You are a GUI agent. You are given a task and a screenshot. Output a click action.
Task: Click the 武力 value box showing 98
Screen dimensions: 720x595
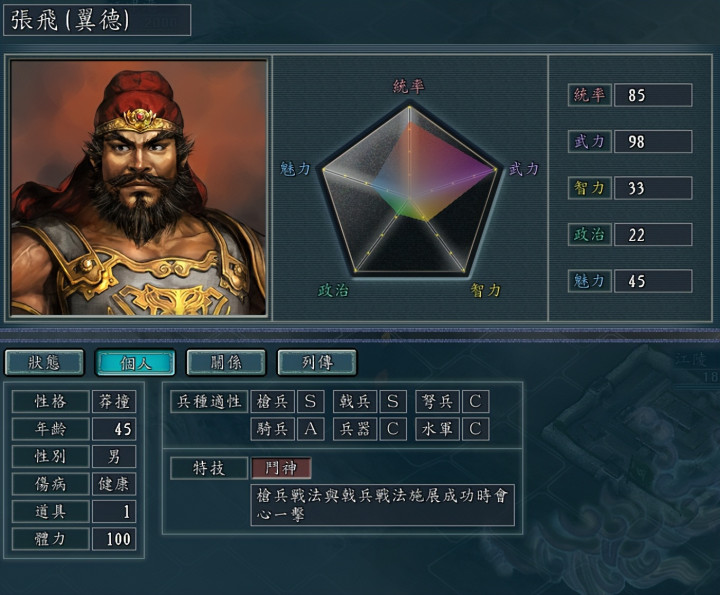(x=653, y=141)
